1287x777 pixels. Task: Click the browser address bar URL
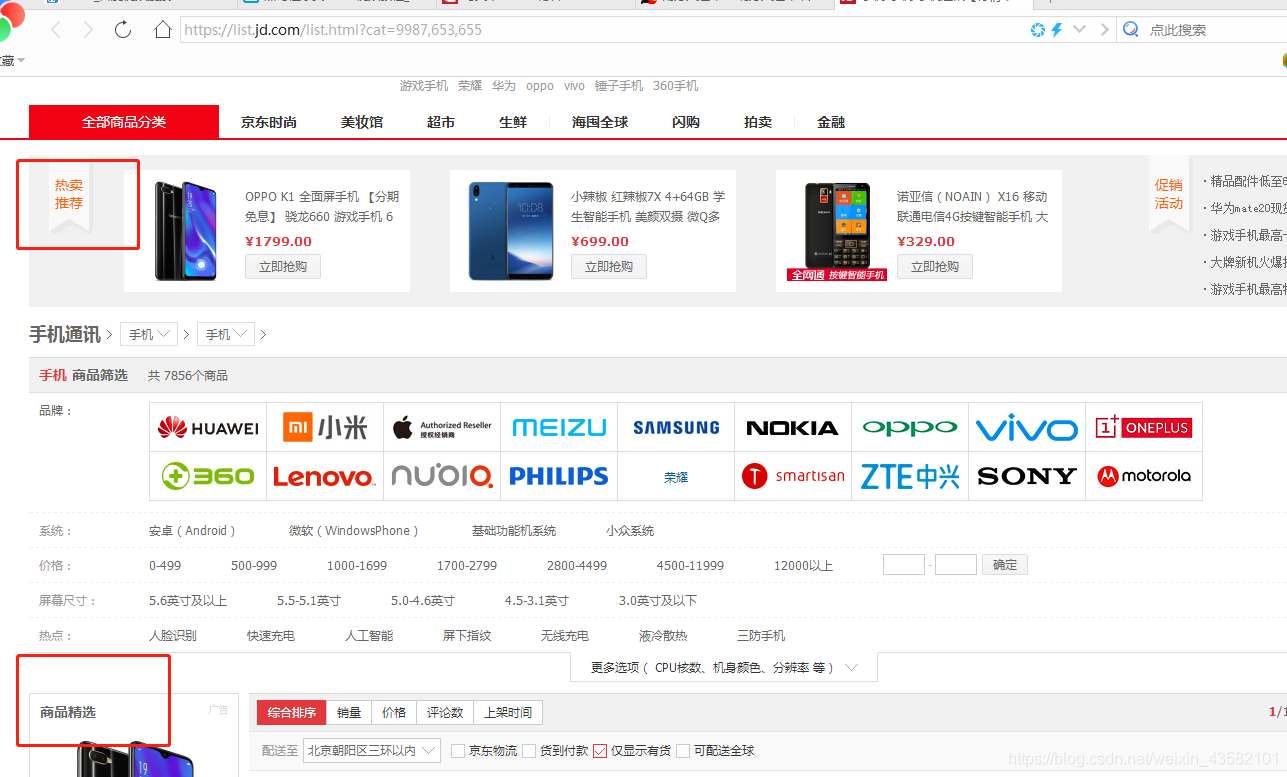click(x=333, y=30)
